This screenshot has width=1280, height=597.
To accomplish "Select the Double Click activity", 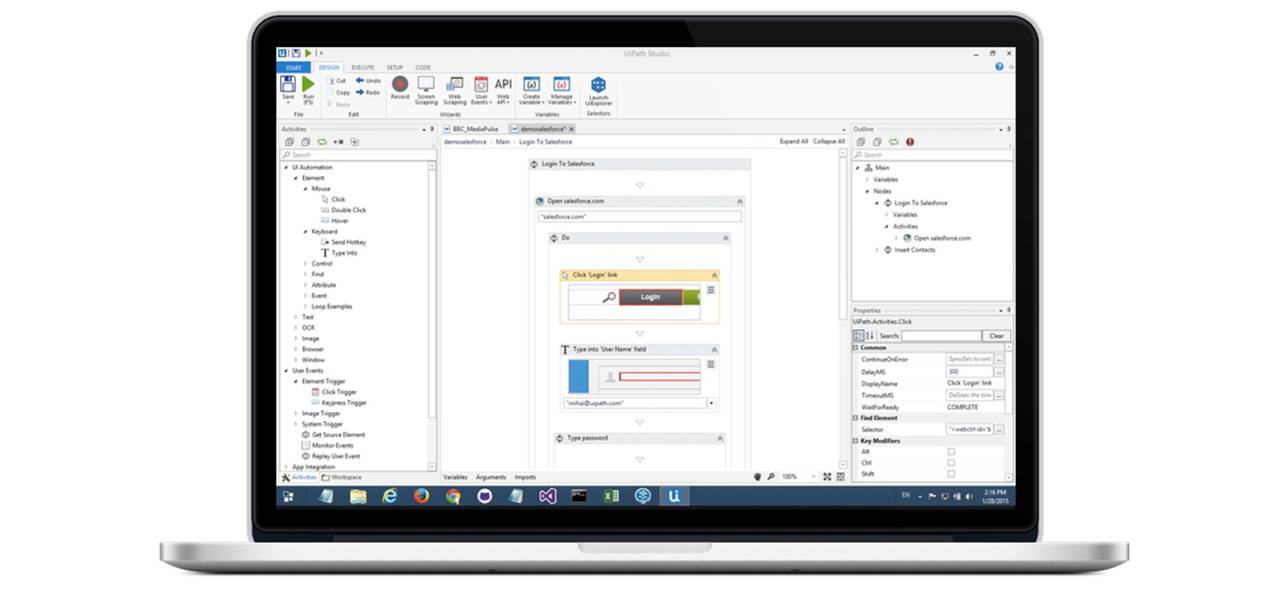I will pos(343,210).
